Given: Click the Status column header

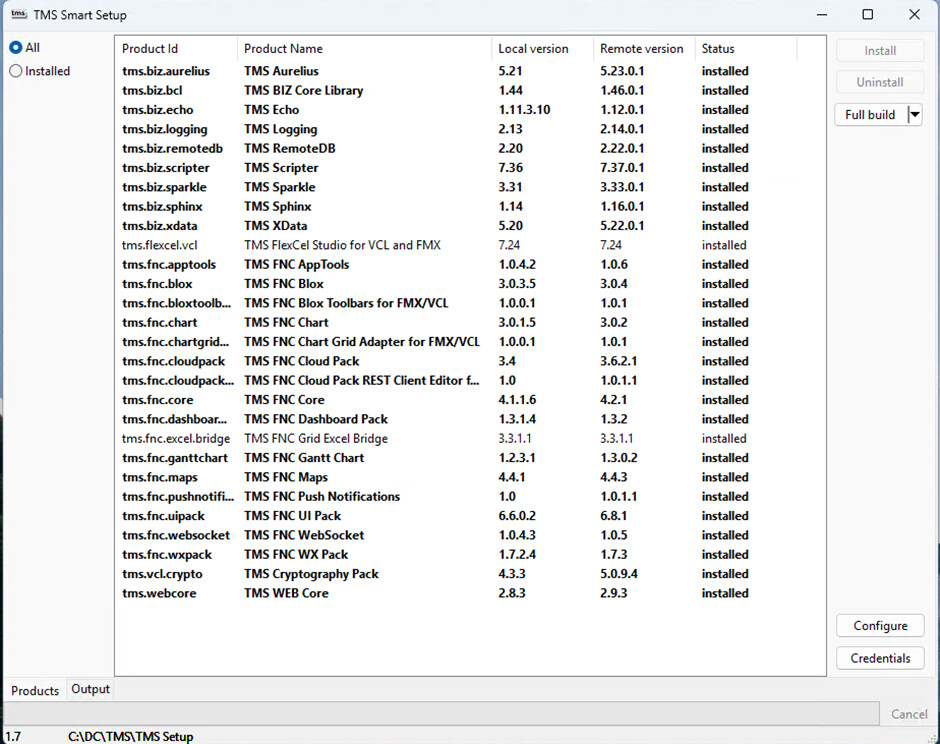Looking at the screenshot, I should coord(718,49).
